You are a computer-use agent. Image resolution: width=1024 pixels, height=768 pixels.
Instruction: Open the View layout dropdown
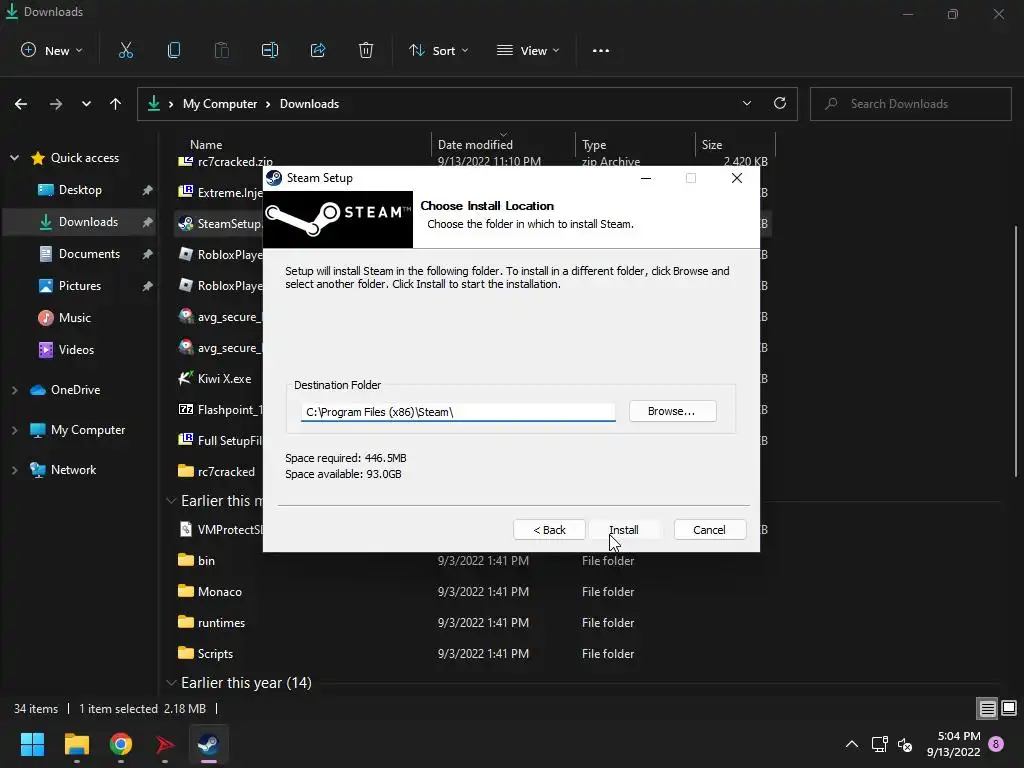[x=528, y=50]
